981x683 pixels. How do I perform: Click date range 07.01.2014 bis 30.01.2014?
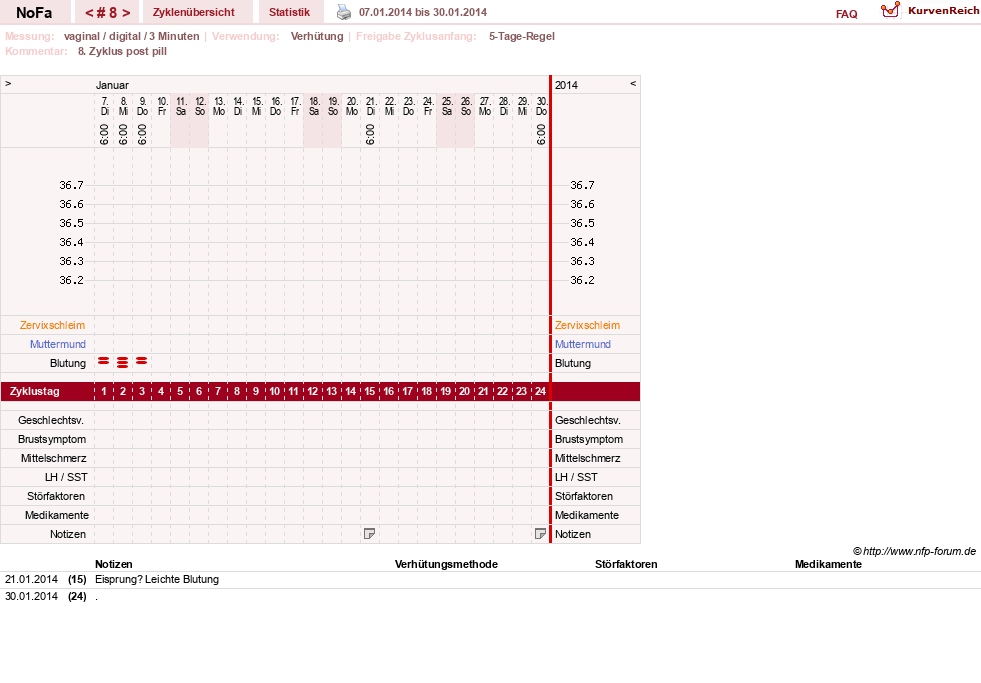click(423, 12)
